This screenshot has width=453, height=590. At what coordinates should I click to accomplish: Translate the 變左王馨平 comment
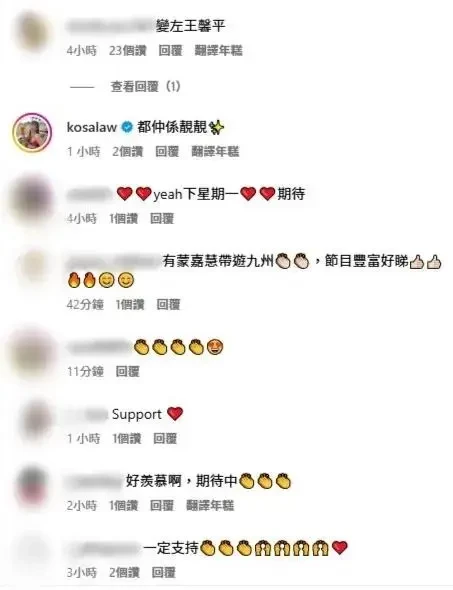point(218,50)
